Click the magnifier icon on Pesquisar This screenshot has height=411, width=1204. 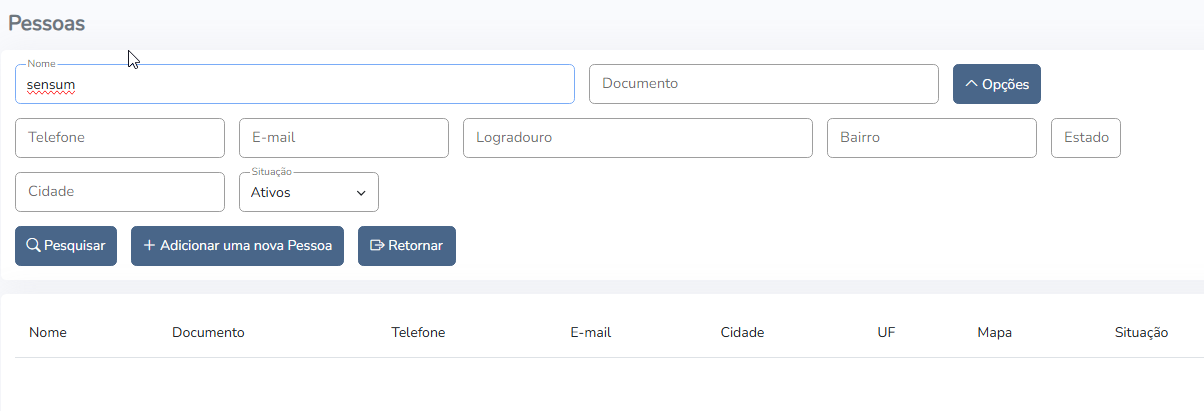pos(33,246)
